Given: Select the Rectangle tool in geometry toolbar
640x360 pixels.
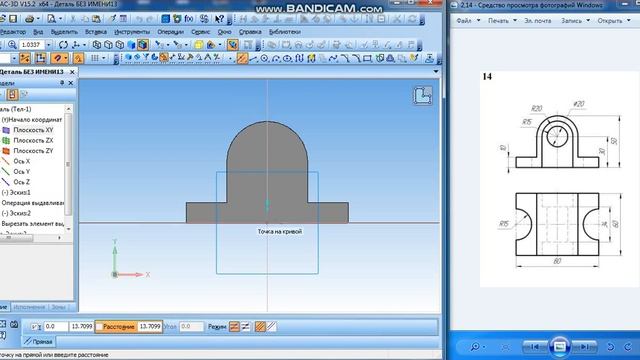Looking at the screenshot, I should [x=367, y=59].
